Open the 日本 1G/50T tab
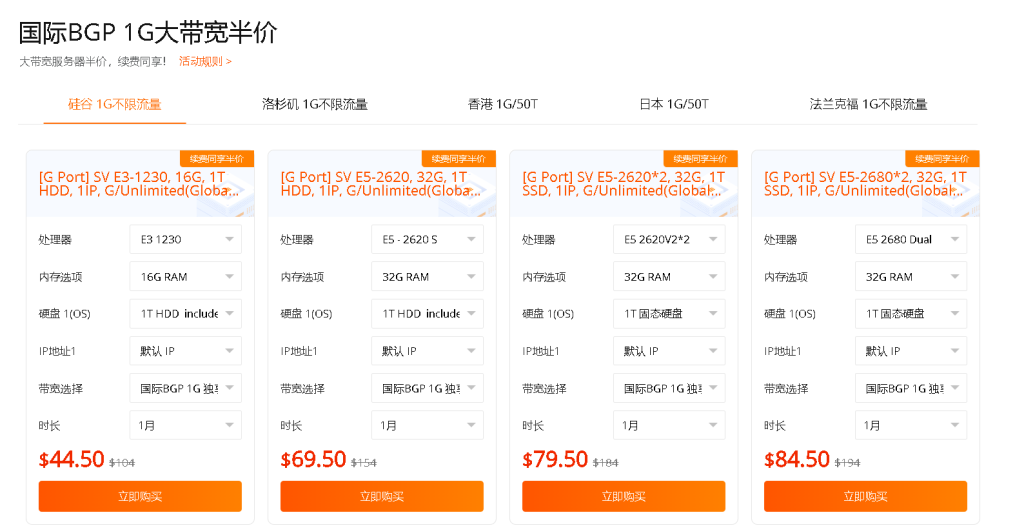1024x526 pixels. (673, 104)
